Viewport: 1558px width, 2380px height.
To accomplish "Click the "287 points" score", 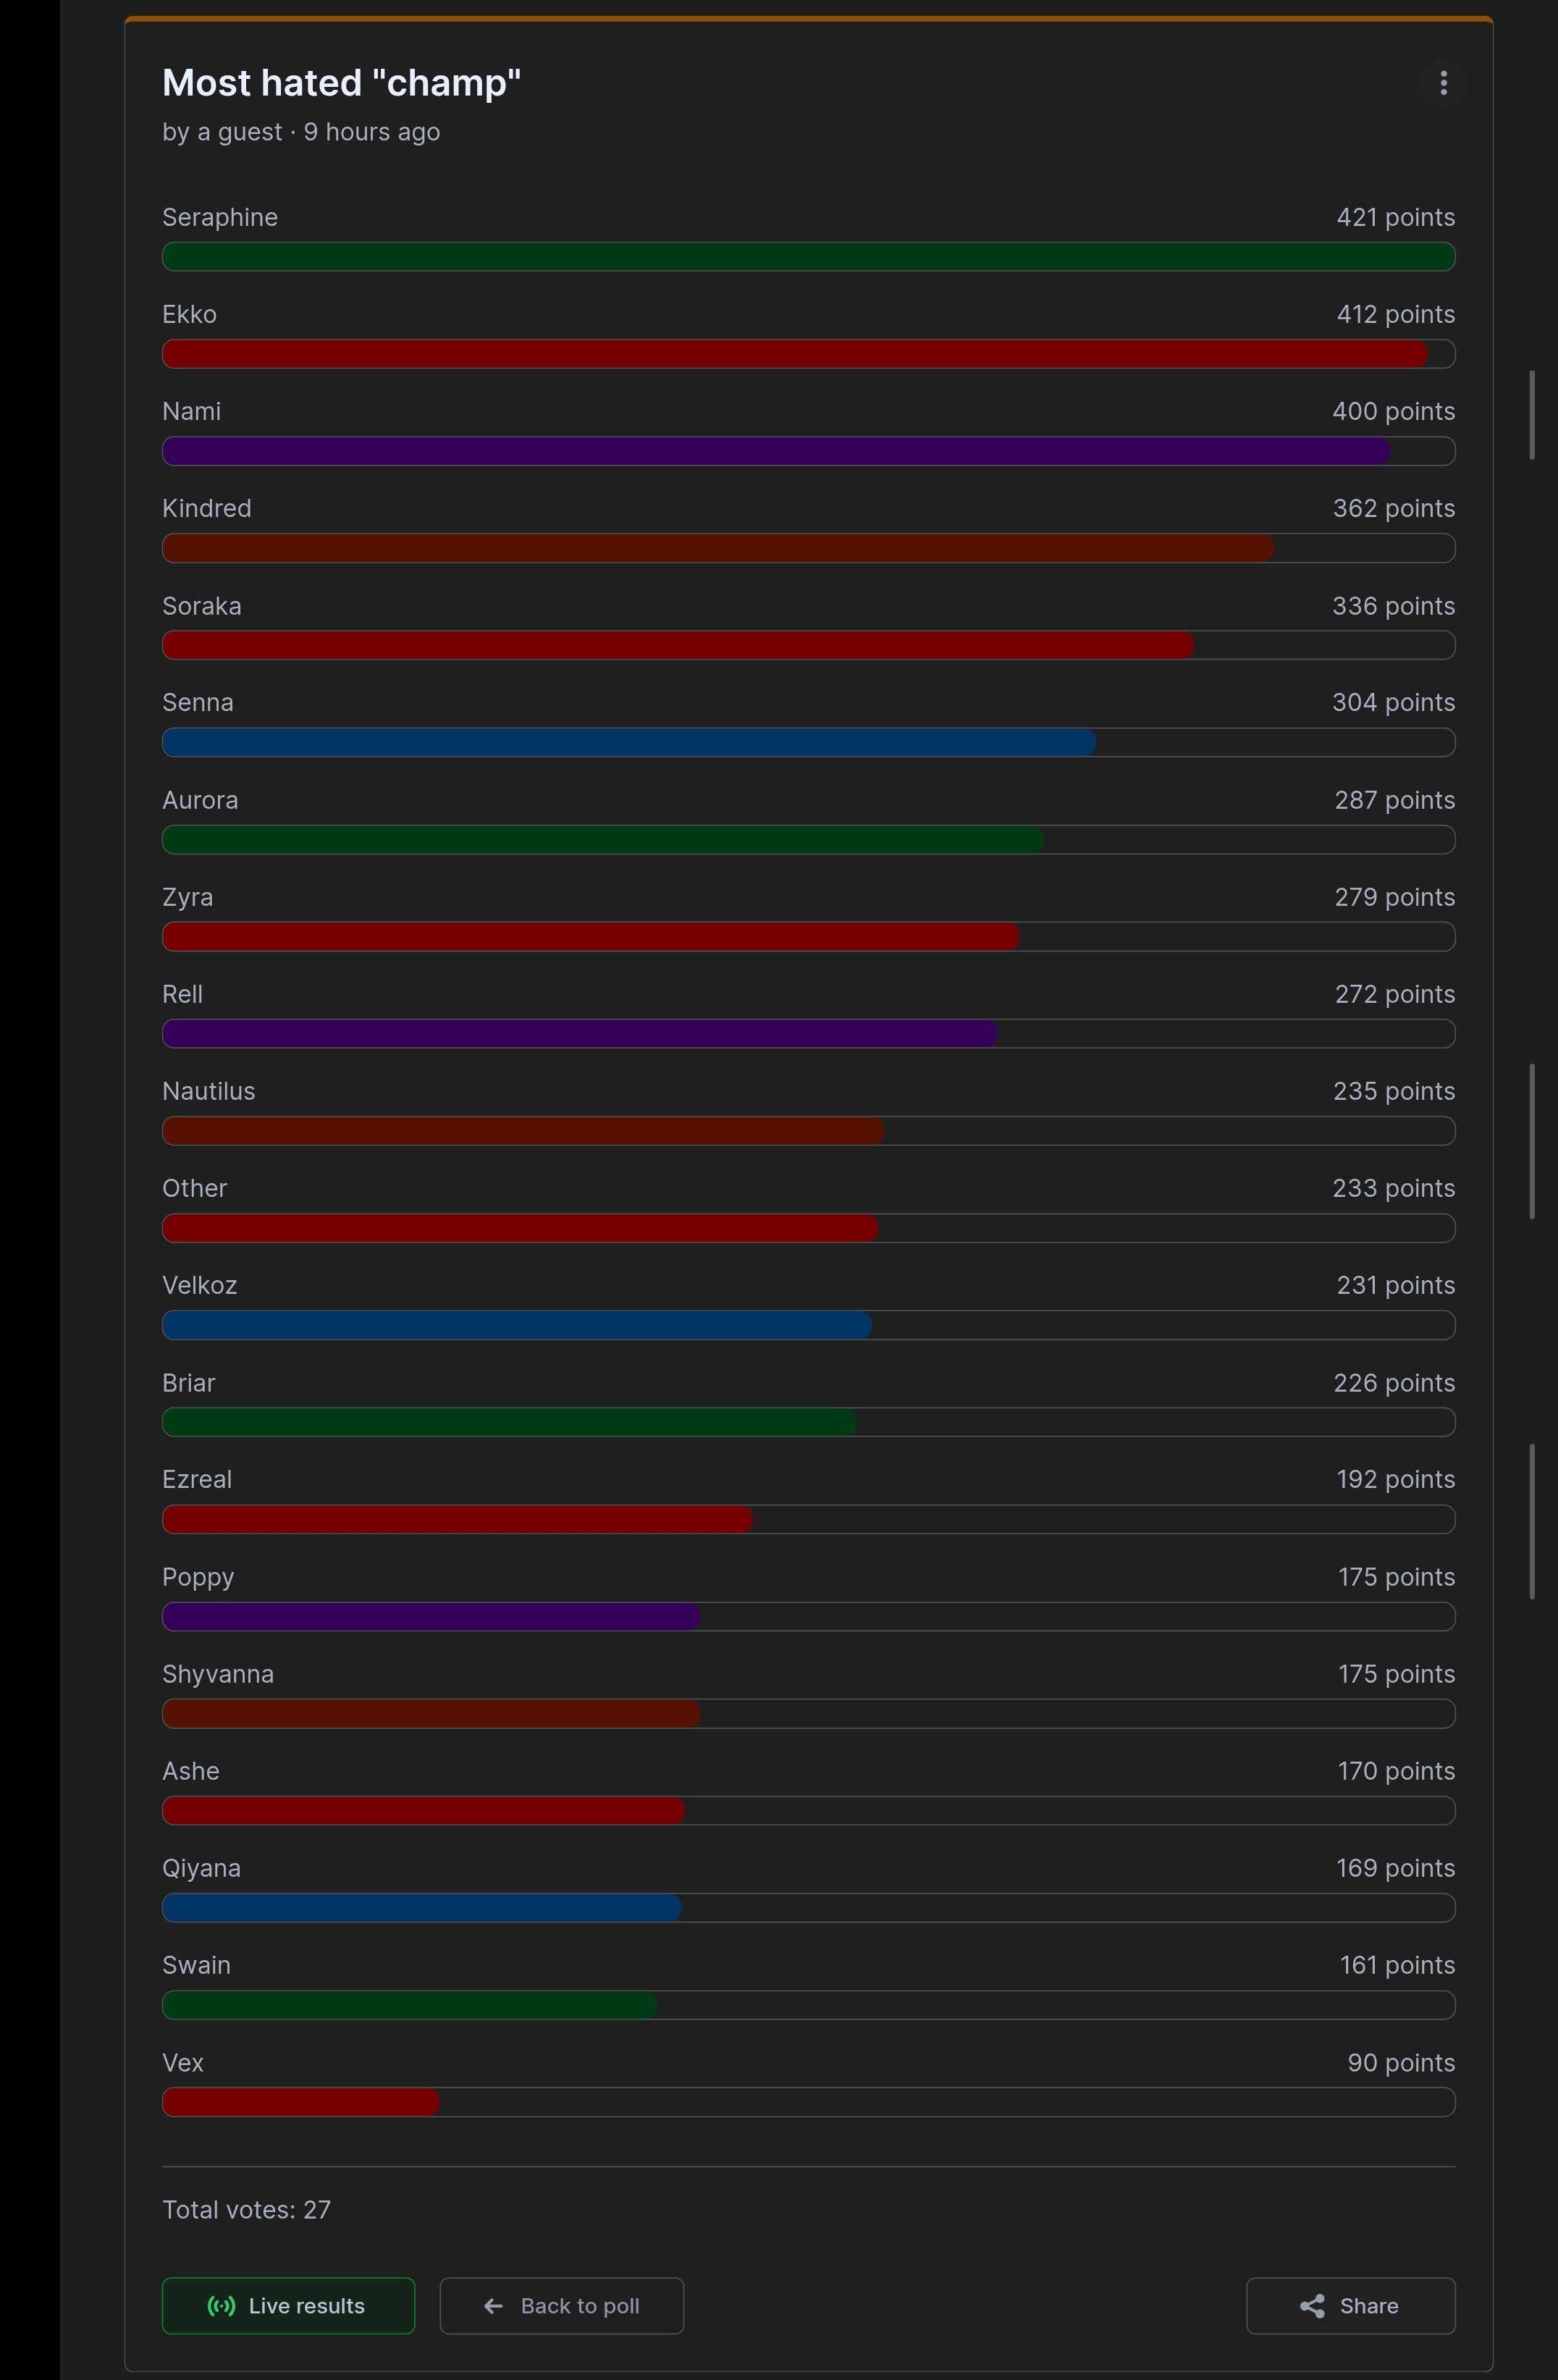I will pyautogui.click(x=1395, y=800).
